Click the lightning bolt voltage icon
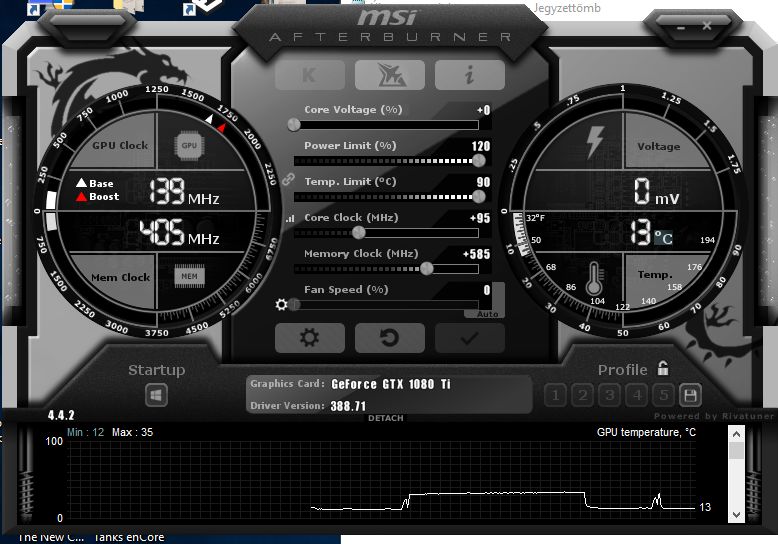 [595, 142]
